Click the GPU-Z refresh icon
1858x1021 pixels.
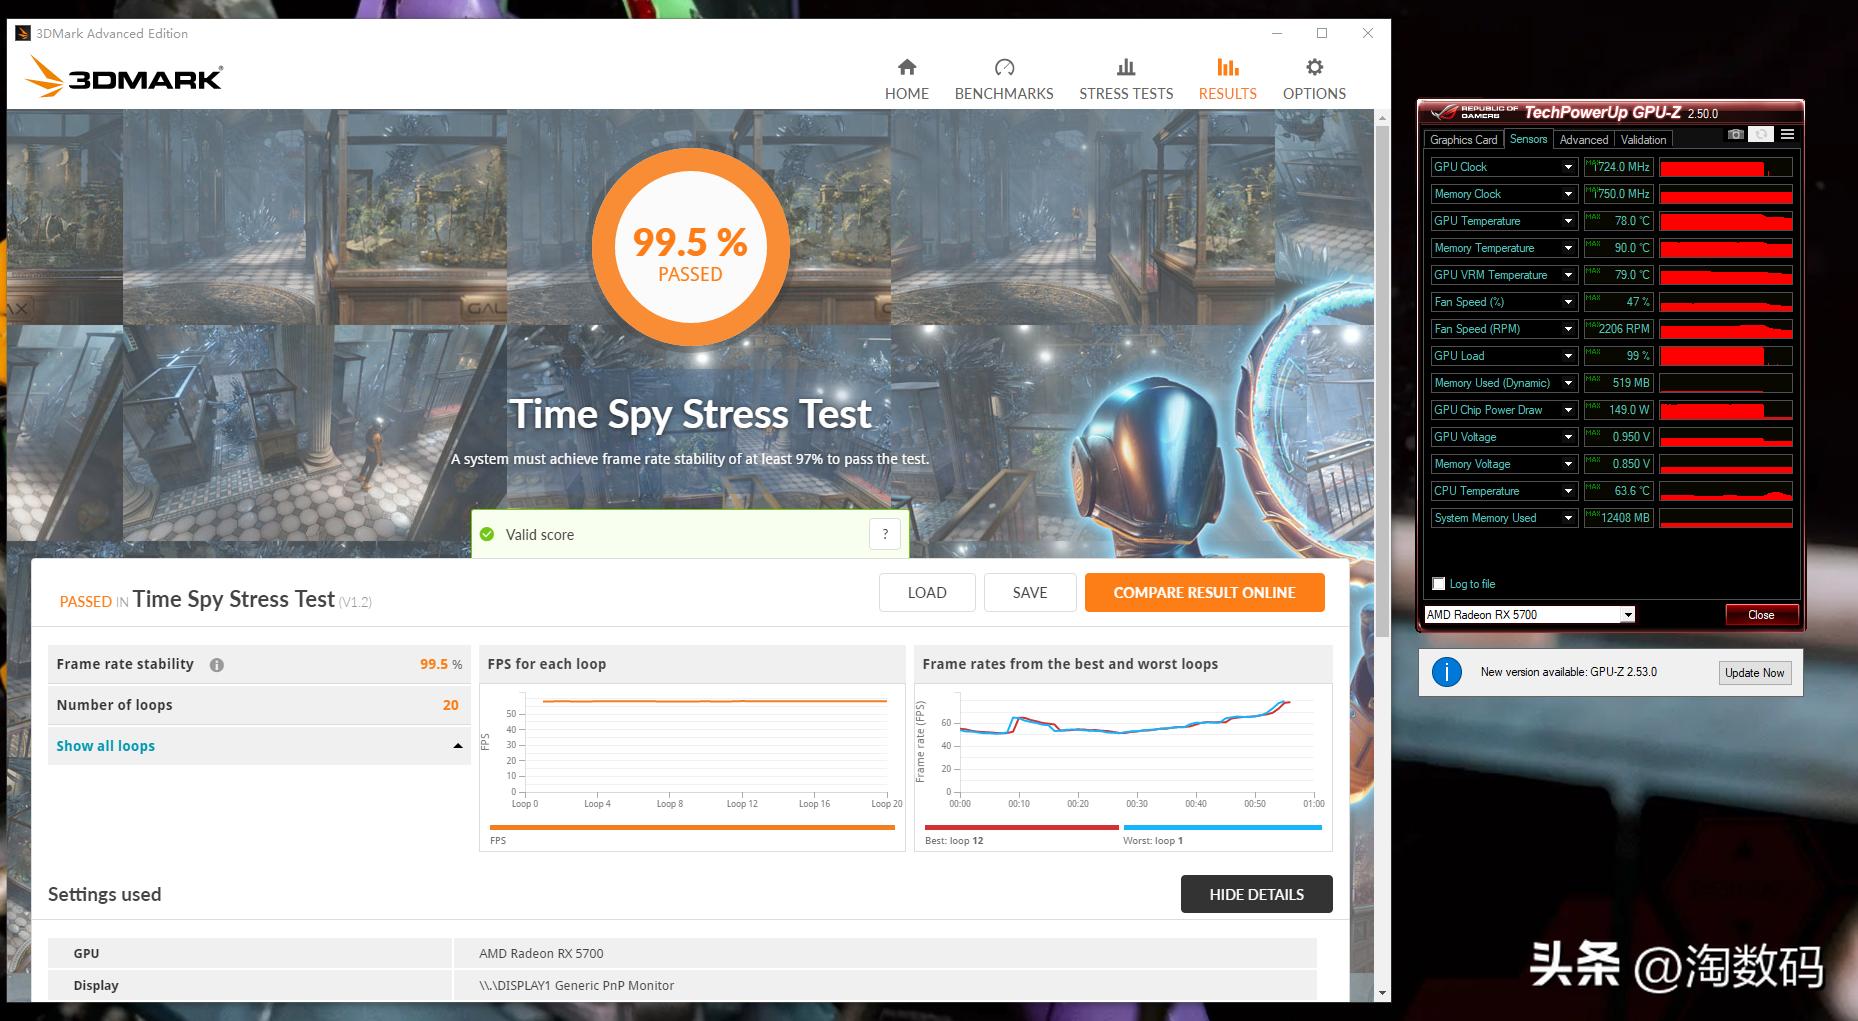[x=1762, y=135]
